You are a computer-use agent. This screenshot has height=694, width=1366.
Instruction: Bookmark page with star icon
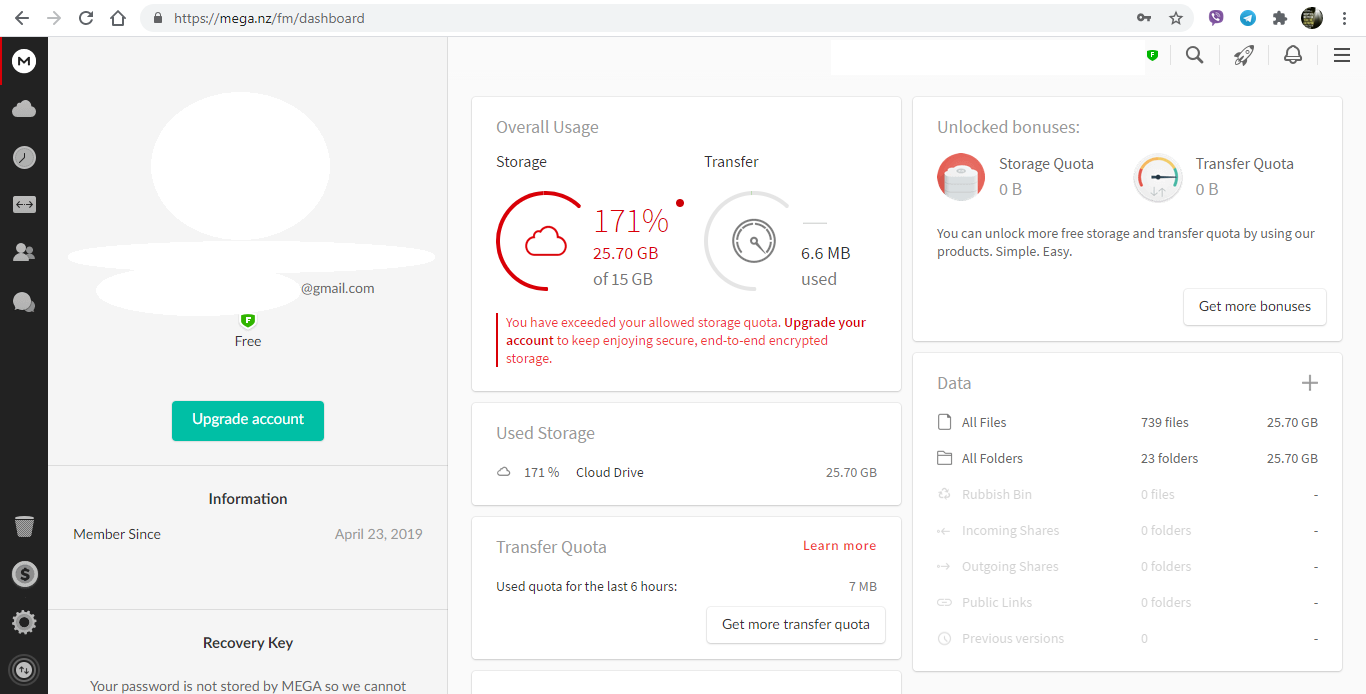tap(1176, 18)
